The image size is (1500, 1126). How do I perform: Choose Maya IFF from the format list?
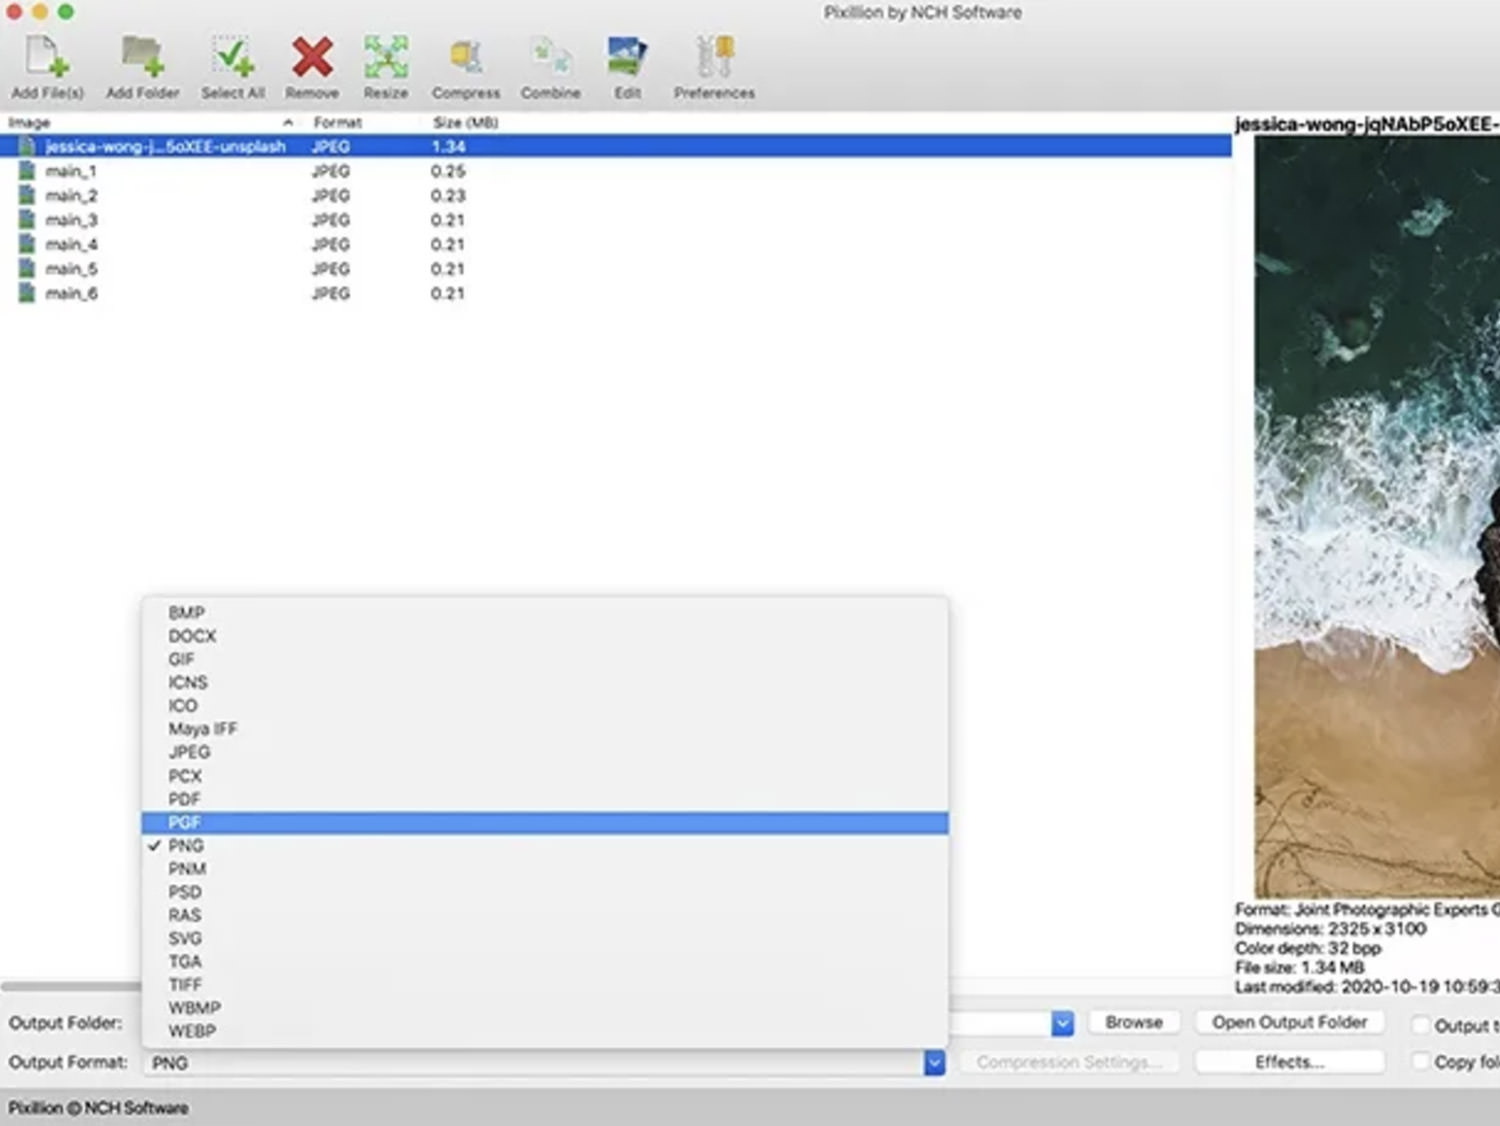pos(545,729)
